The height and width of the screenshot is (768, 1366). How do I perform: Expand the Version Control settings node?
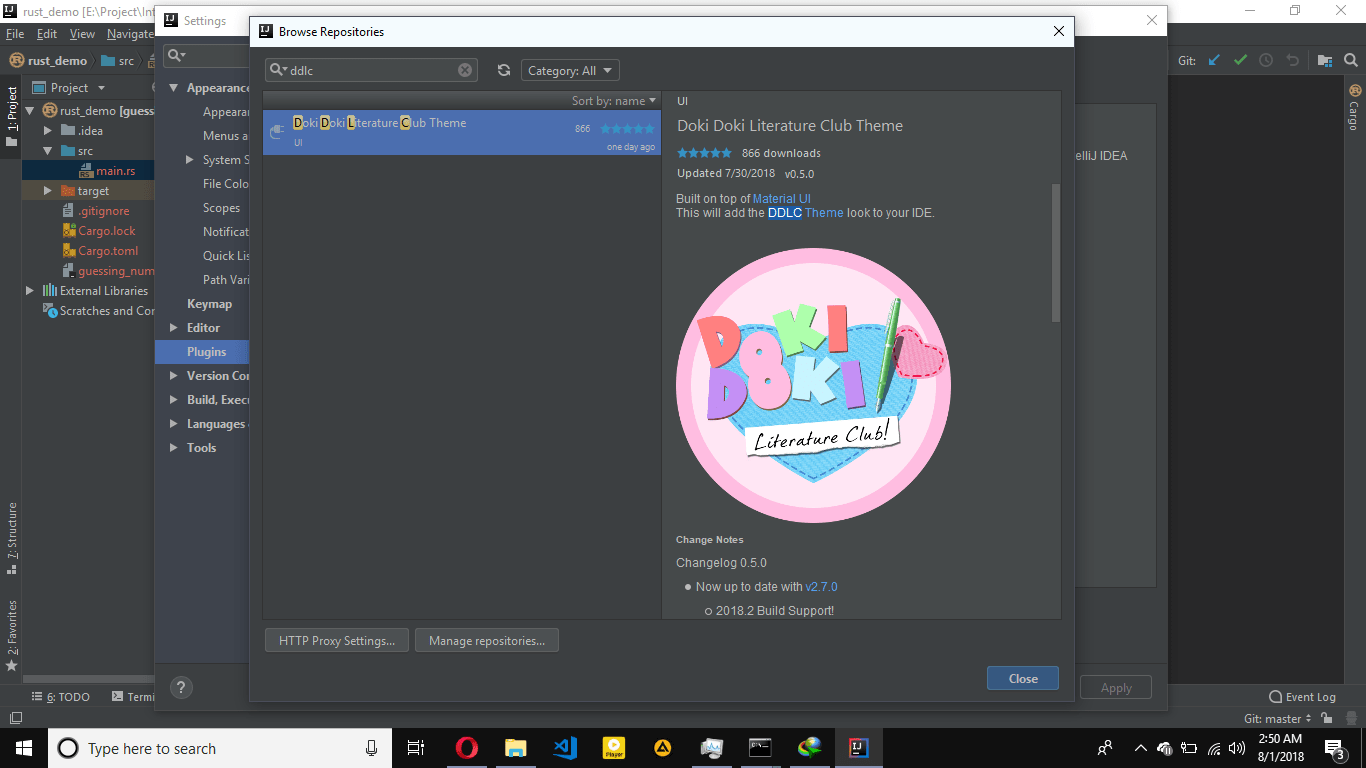click(x=174, y=376)
